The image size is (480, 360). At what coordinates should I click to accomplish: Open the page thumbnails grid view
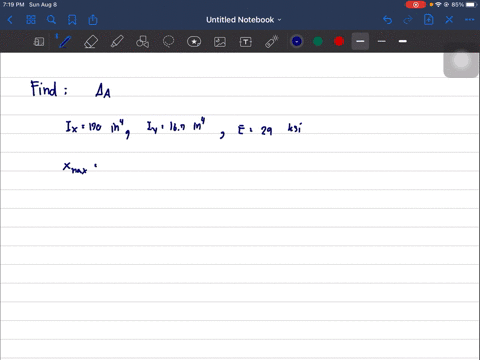[x=31, y=20]
